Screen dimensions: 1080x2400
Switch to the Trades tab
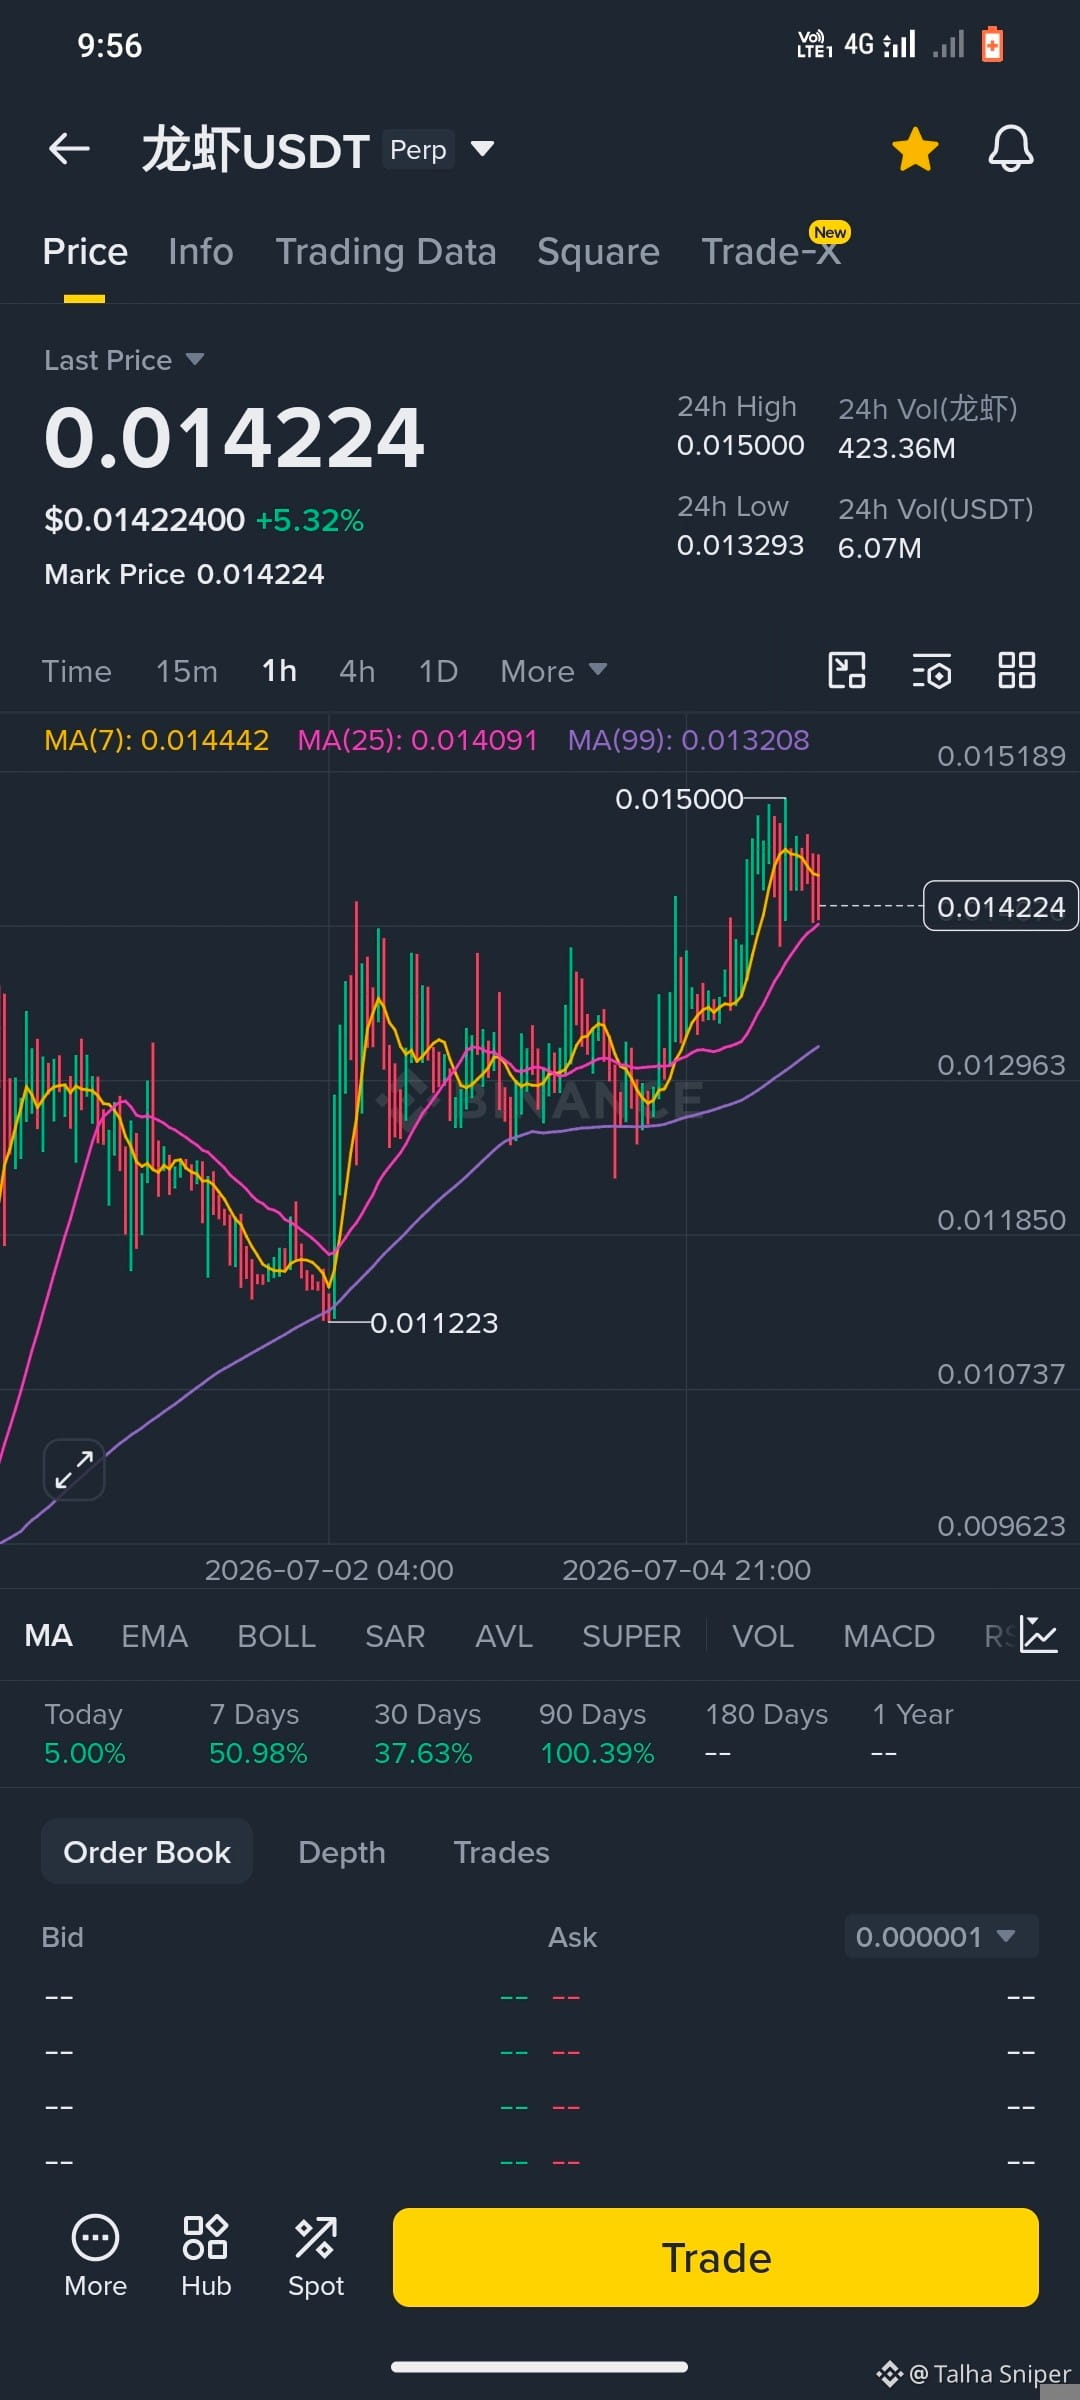[501, 1852]
